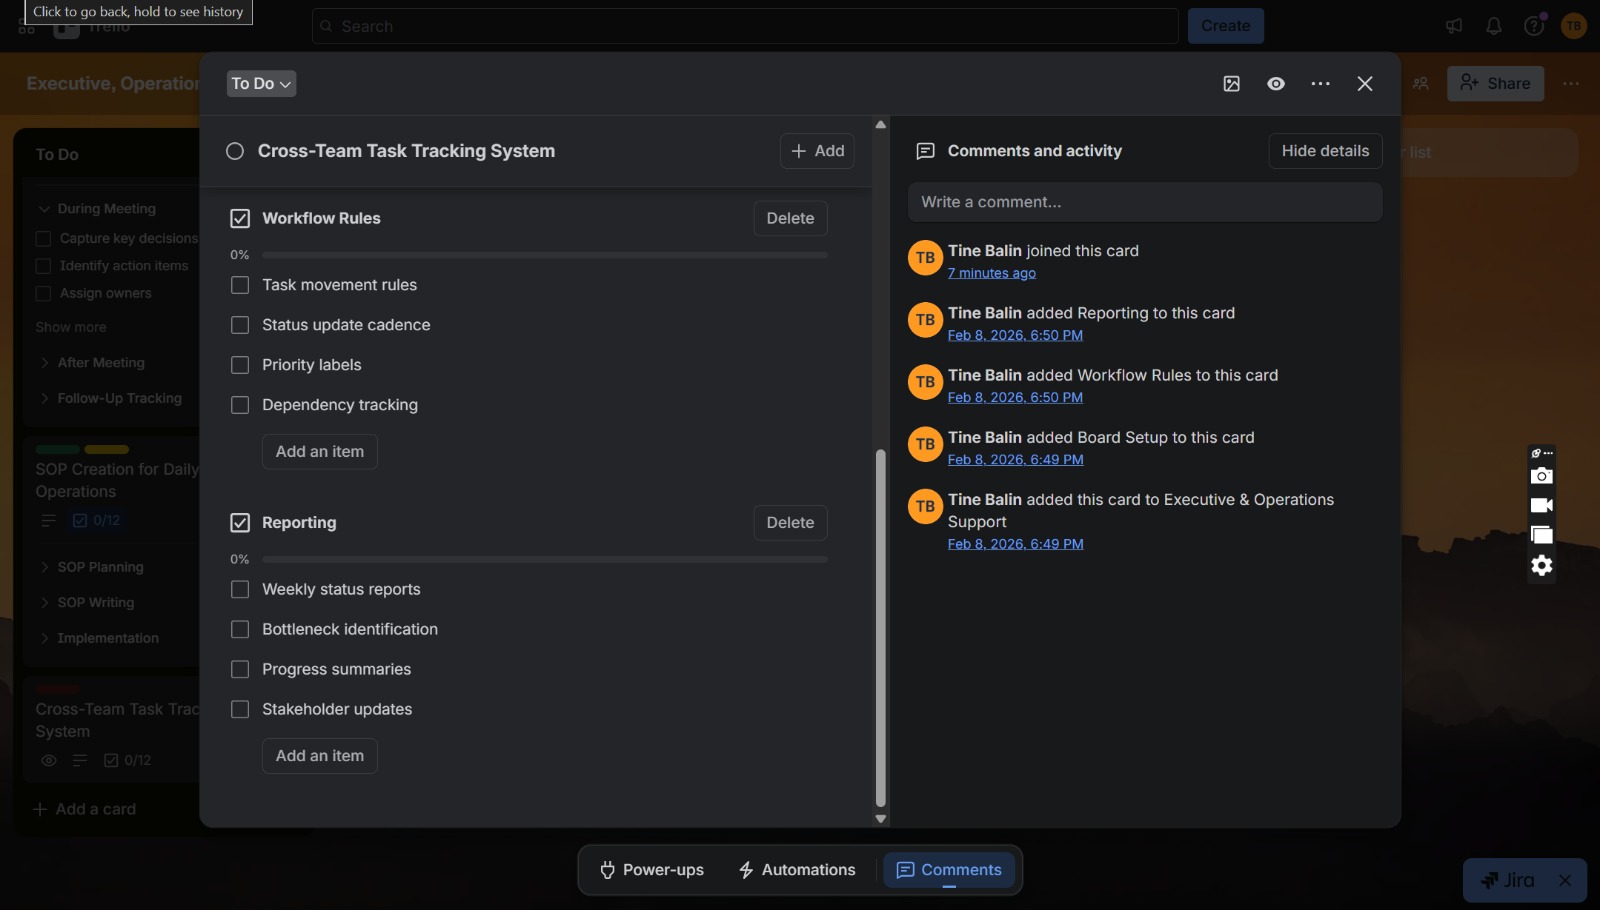Screen dimensions: 1600x910
Task: Click the Add button beside card title
Action: pos(817,151)
